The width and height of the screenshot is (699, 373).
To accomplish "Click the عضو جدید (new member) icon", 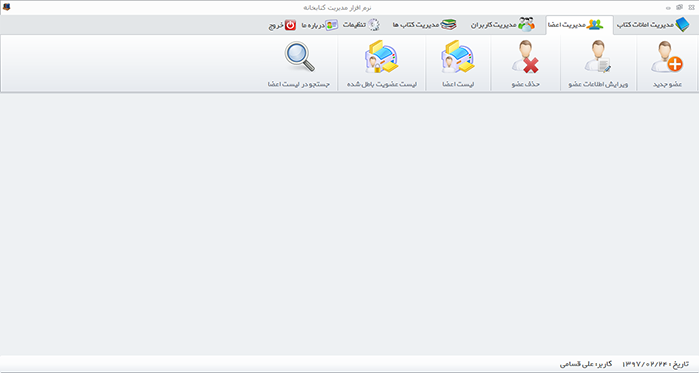I will (667, 57).
